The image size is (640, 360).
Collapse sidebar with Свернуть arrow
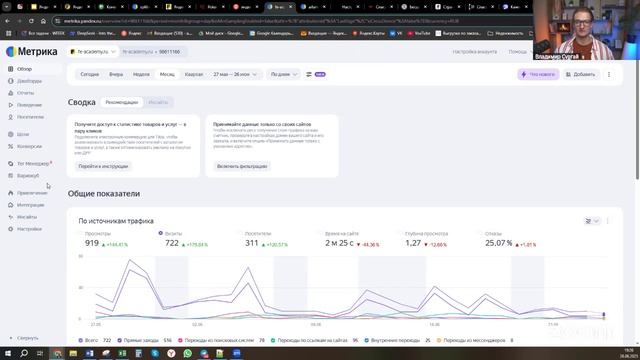tap(11, 338)
